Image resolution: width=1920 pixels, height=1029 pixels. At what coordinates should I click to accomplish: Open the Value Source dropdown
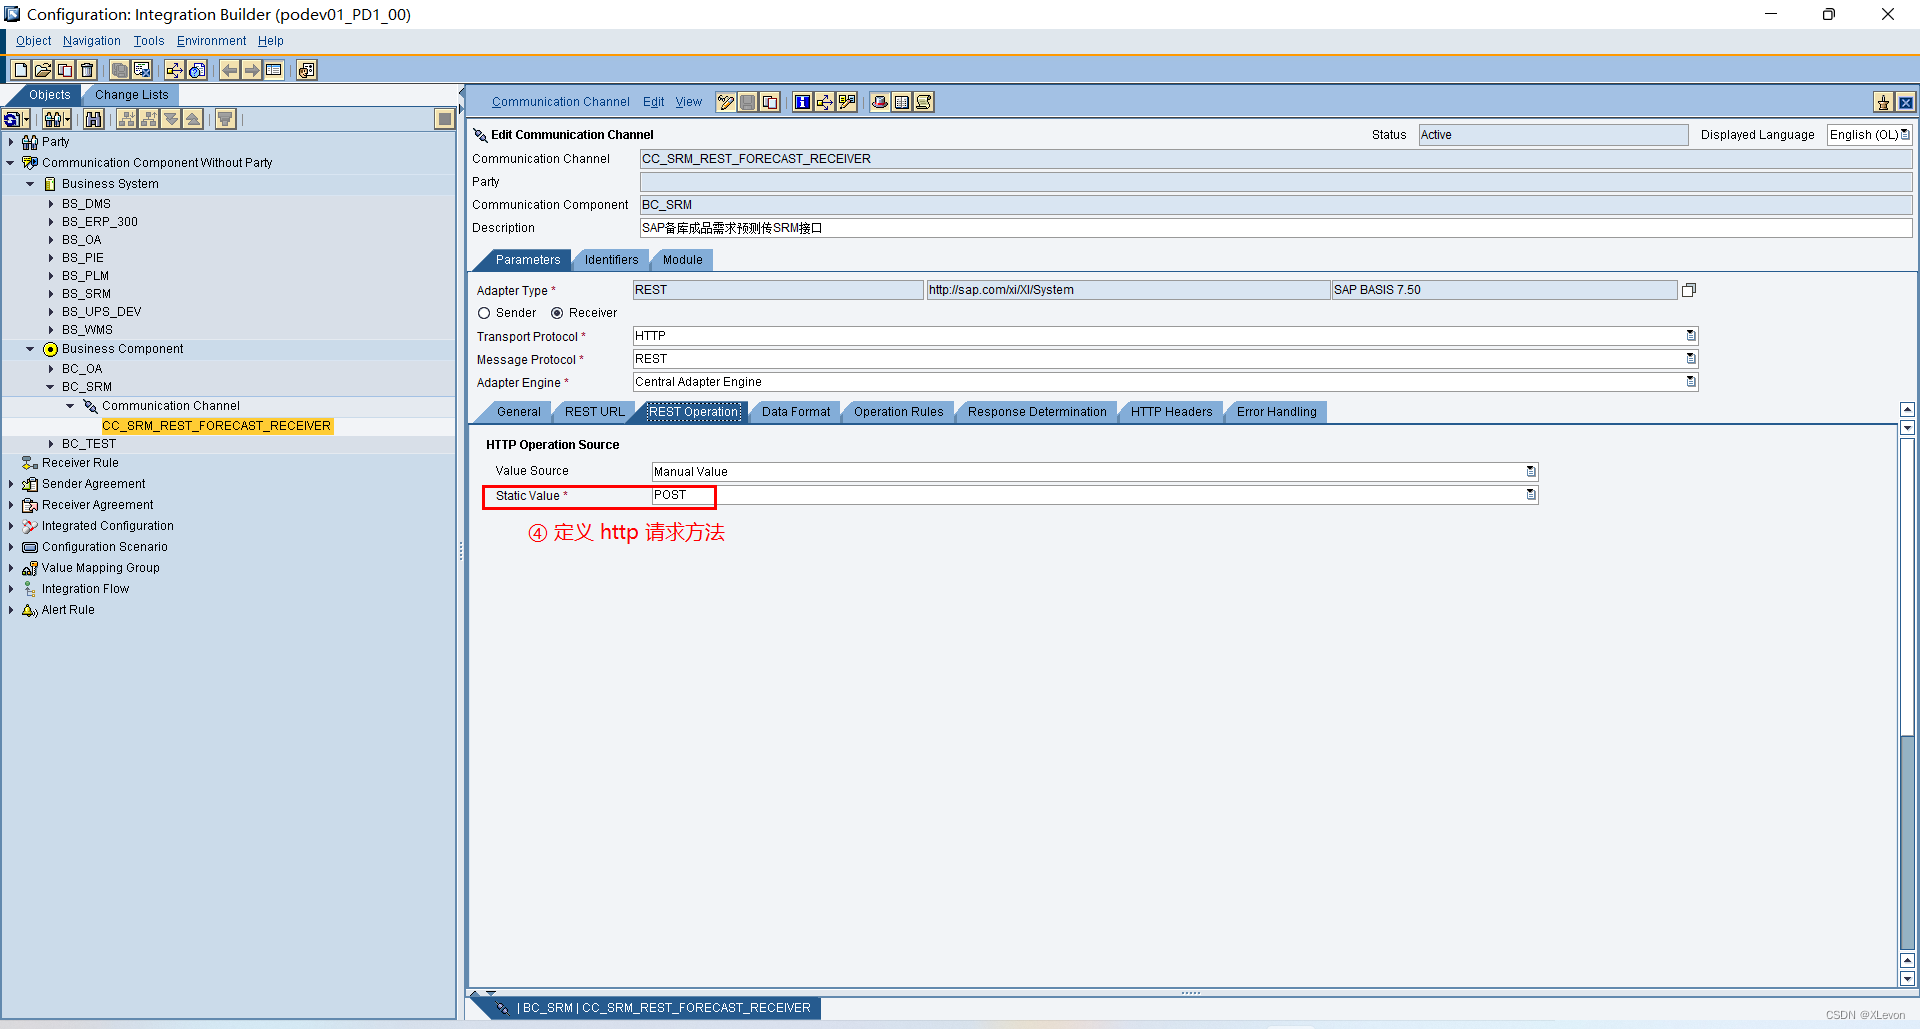[1531, 471]
